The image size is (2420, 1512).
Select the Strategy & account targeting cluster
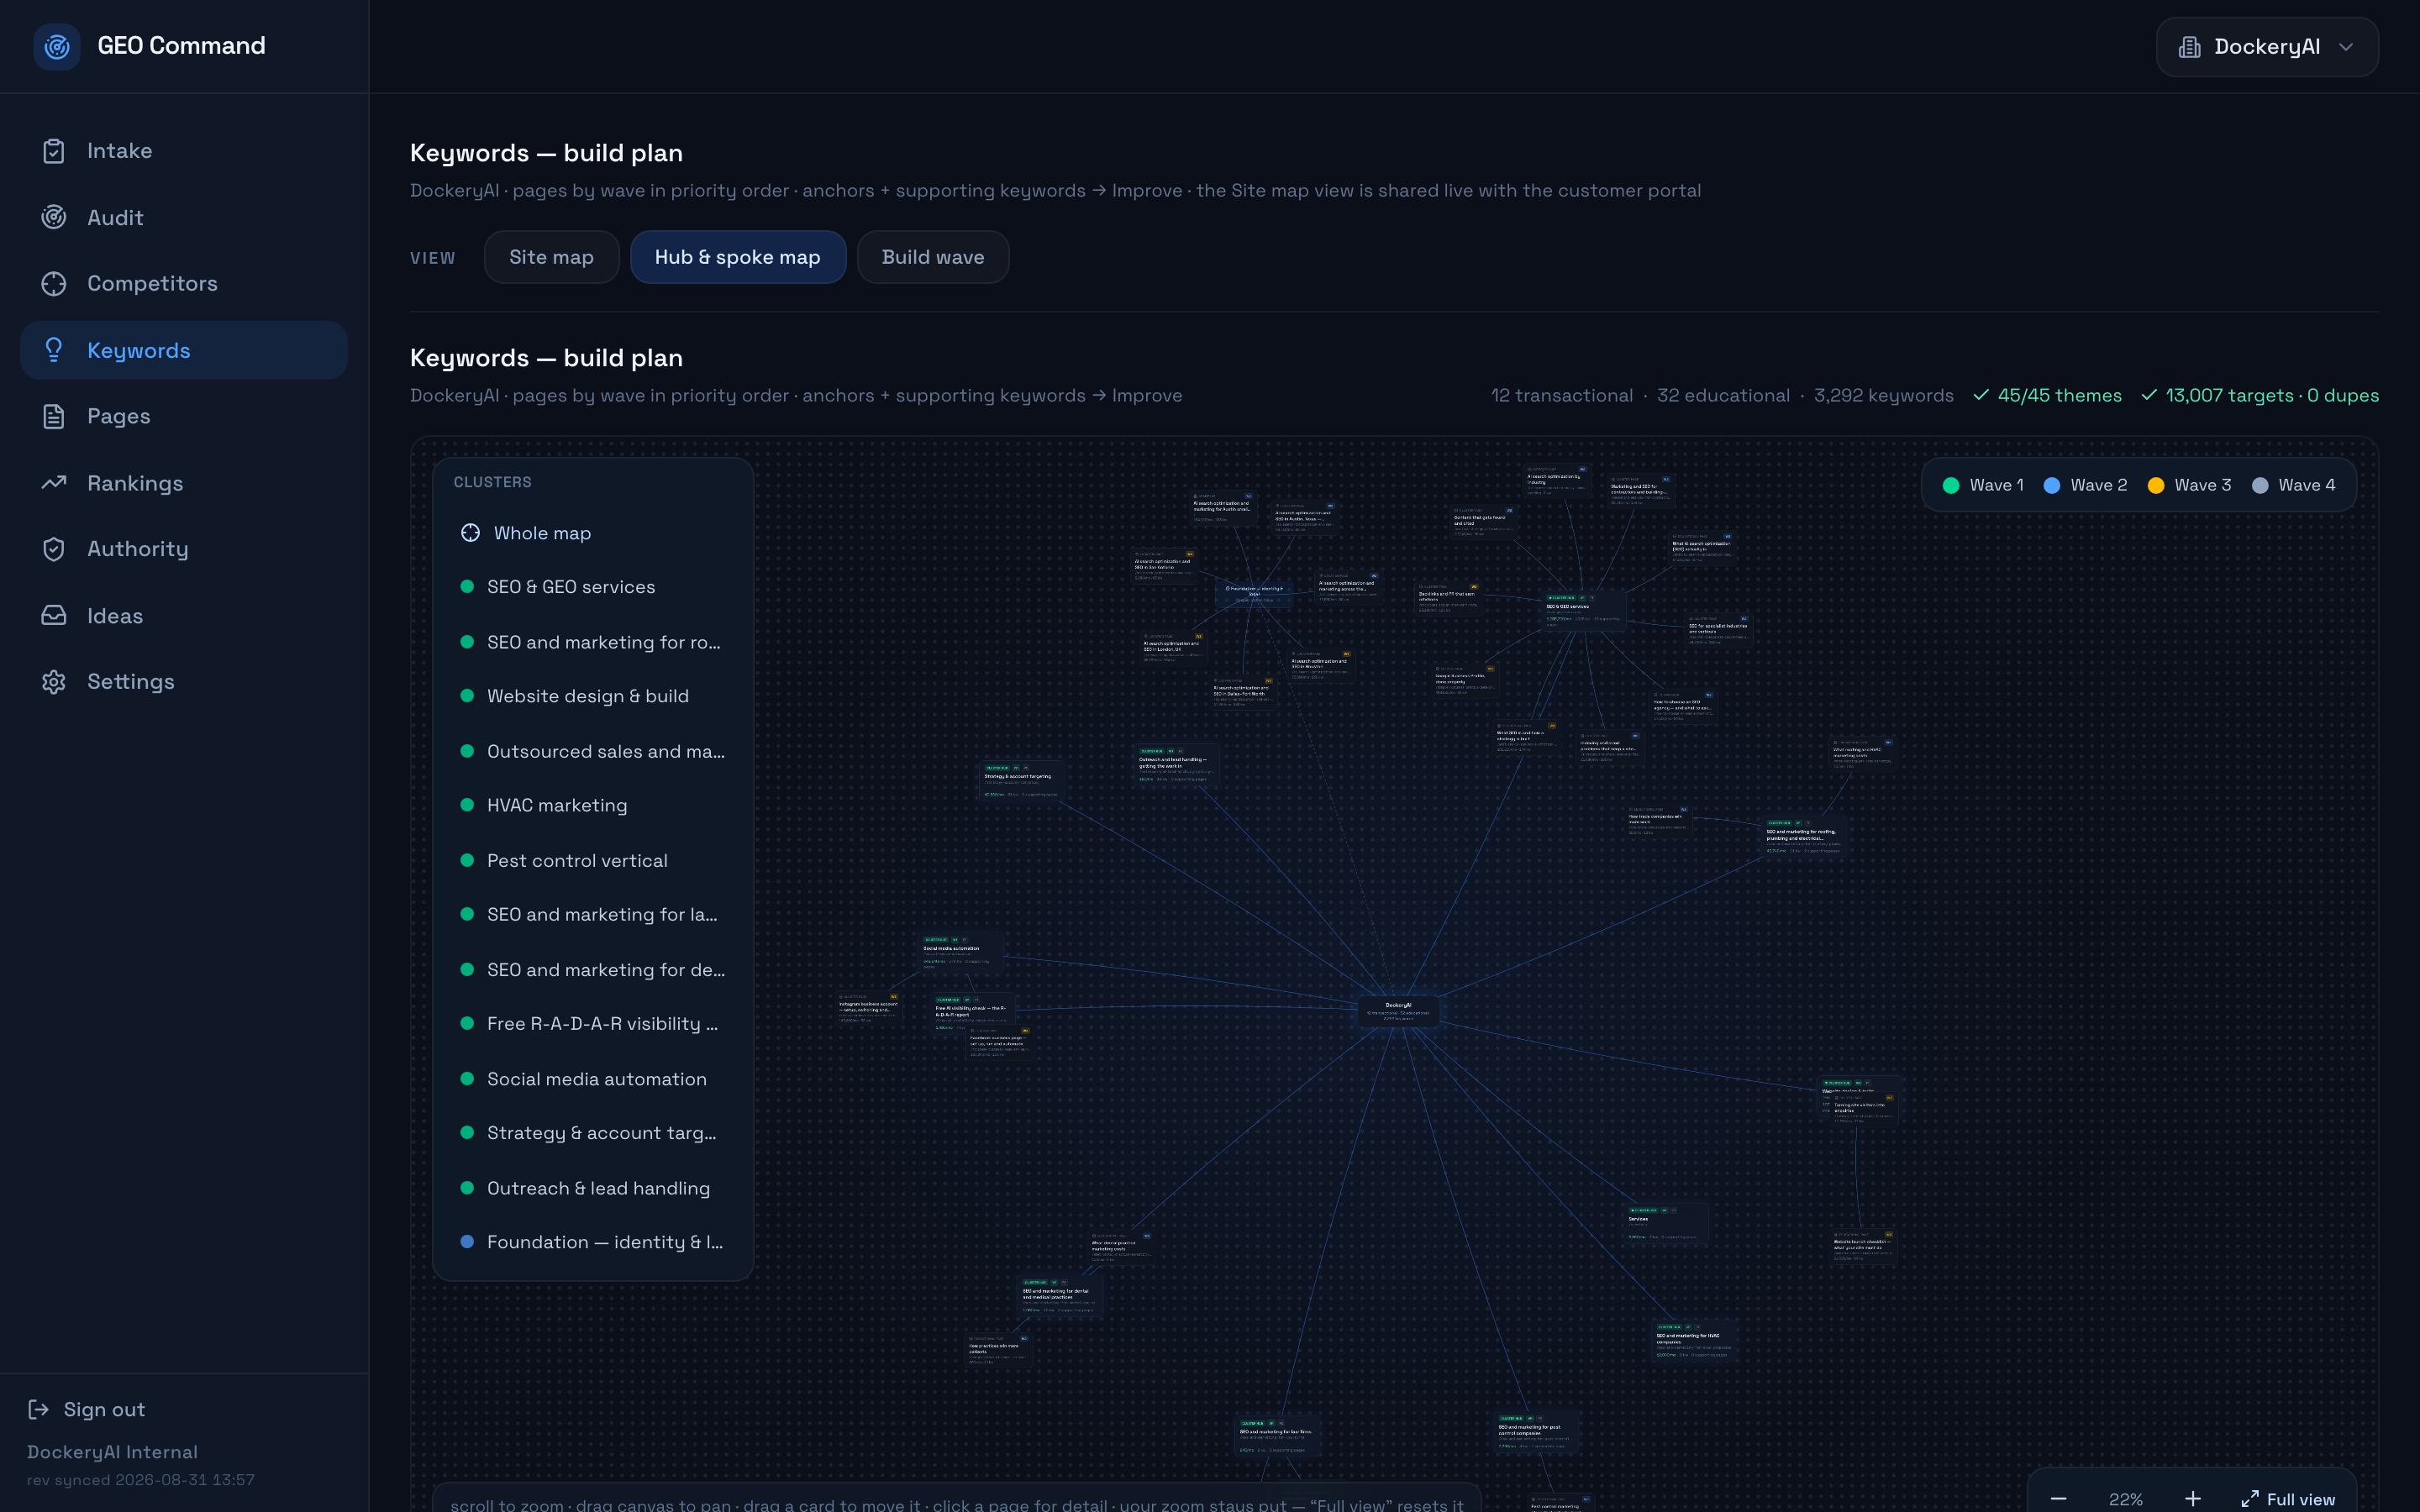593,1133
